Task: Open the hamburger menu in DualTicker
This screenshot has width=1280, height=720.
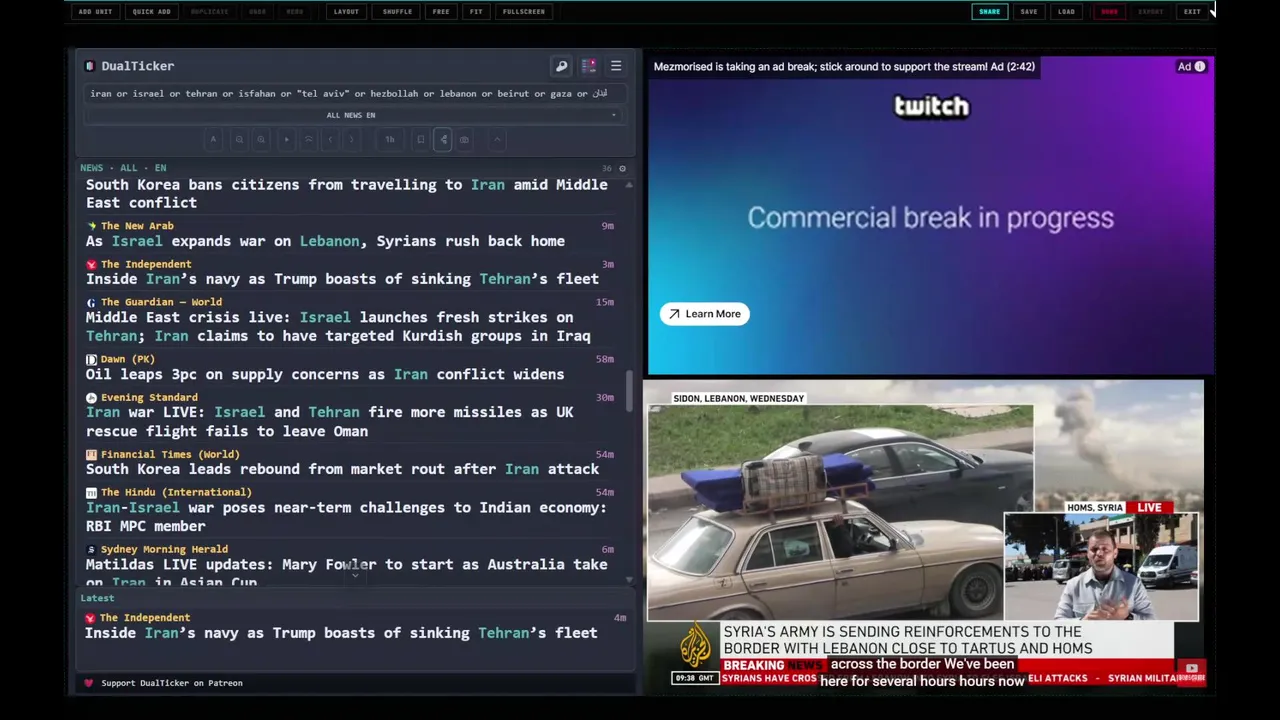Action: point(616,66)
